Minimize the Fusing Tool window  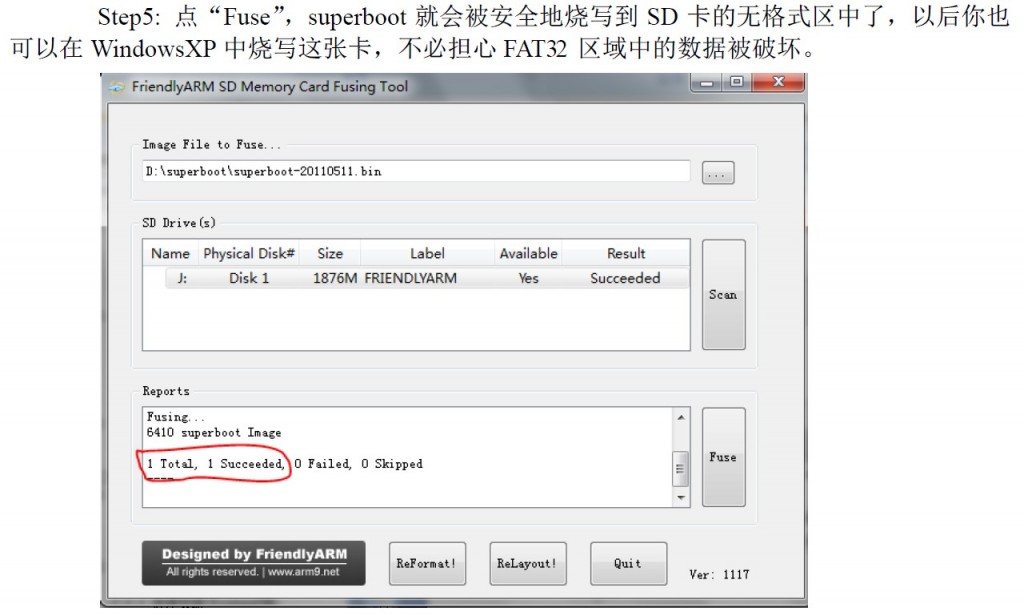[707, 83]
